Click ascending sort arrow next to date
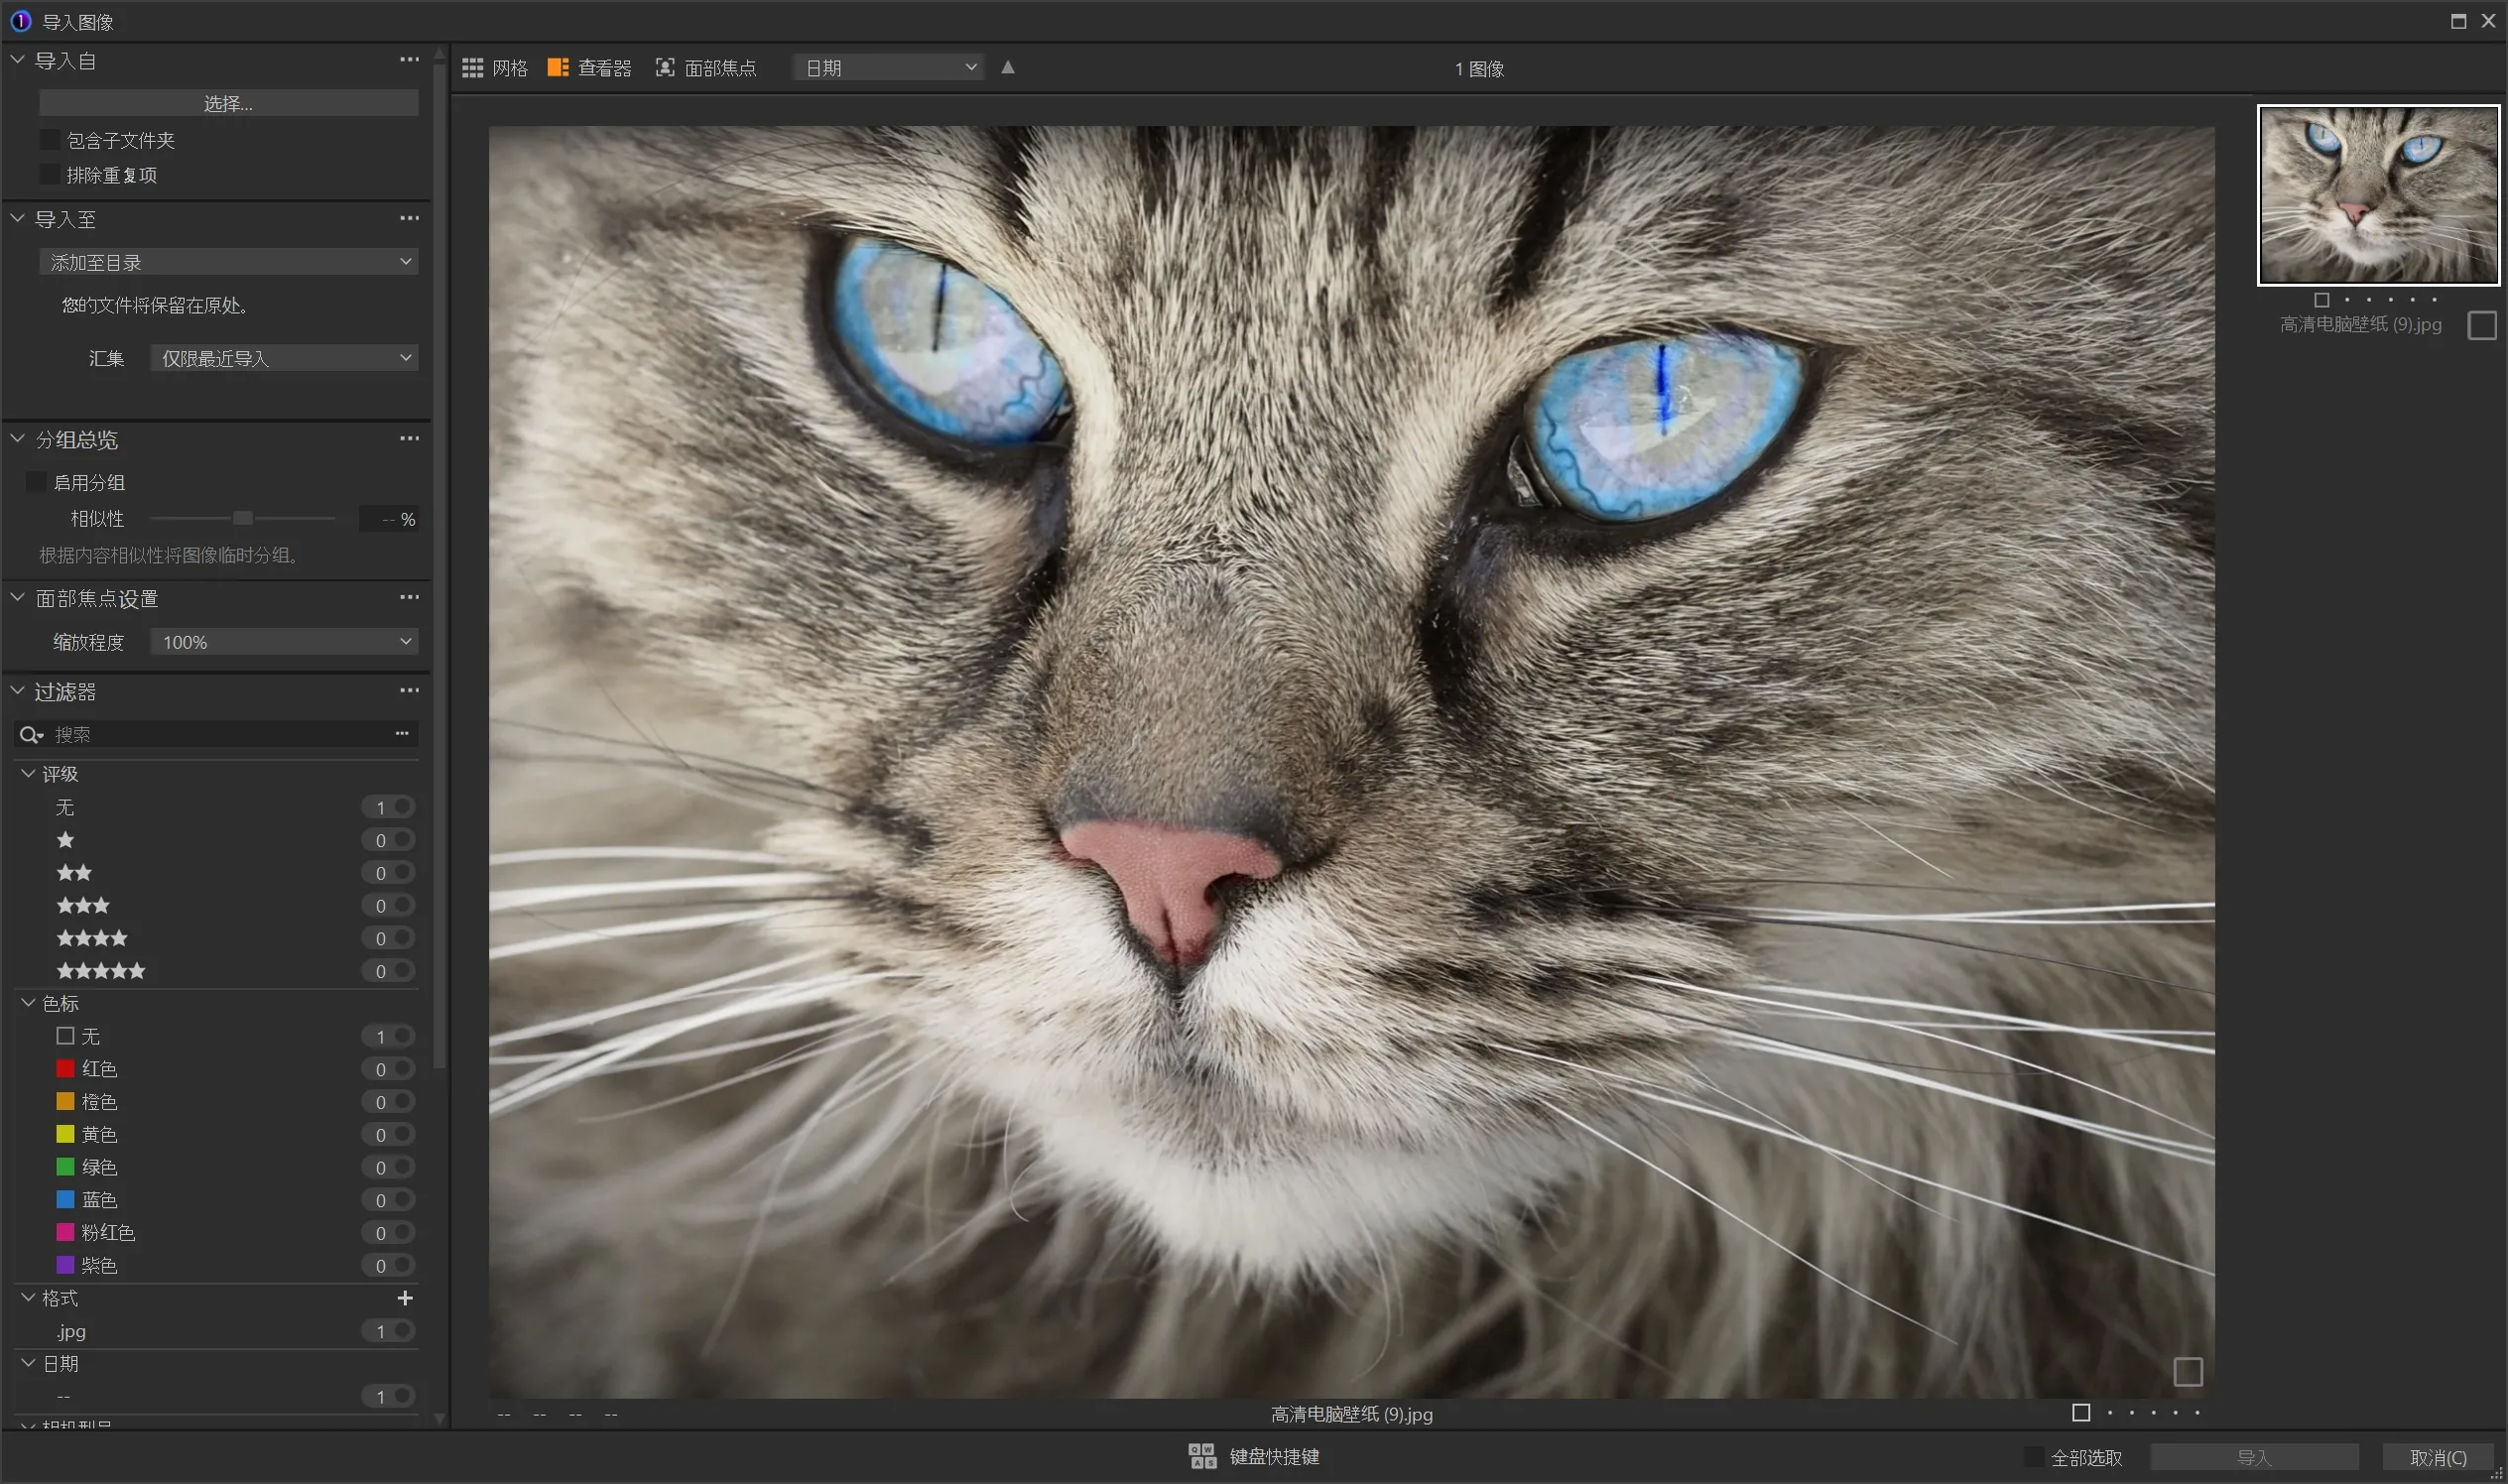This screenshot has width=2508, height=1484. (x=1007, y=68)
